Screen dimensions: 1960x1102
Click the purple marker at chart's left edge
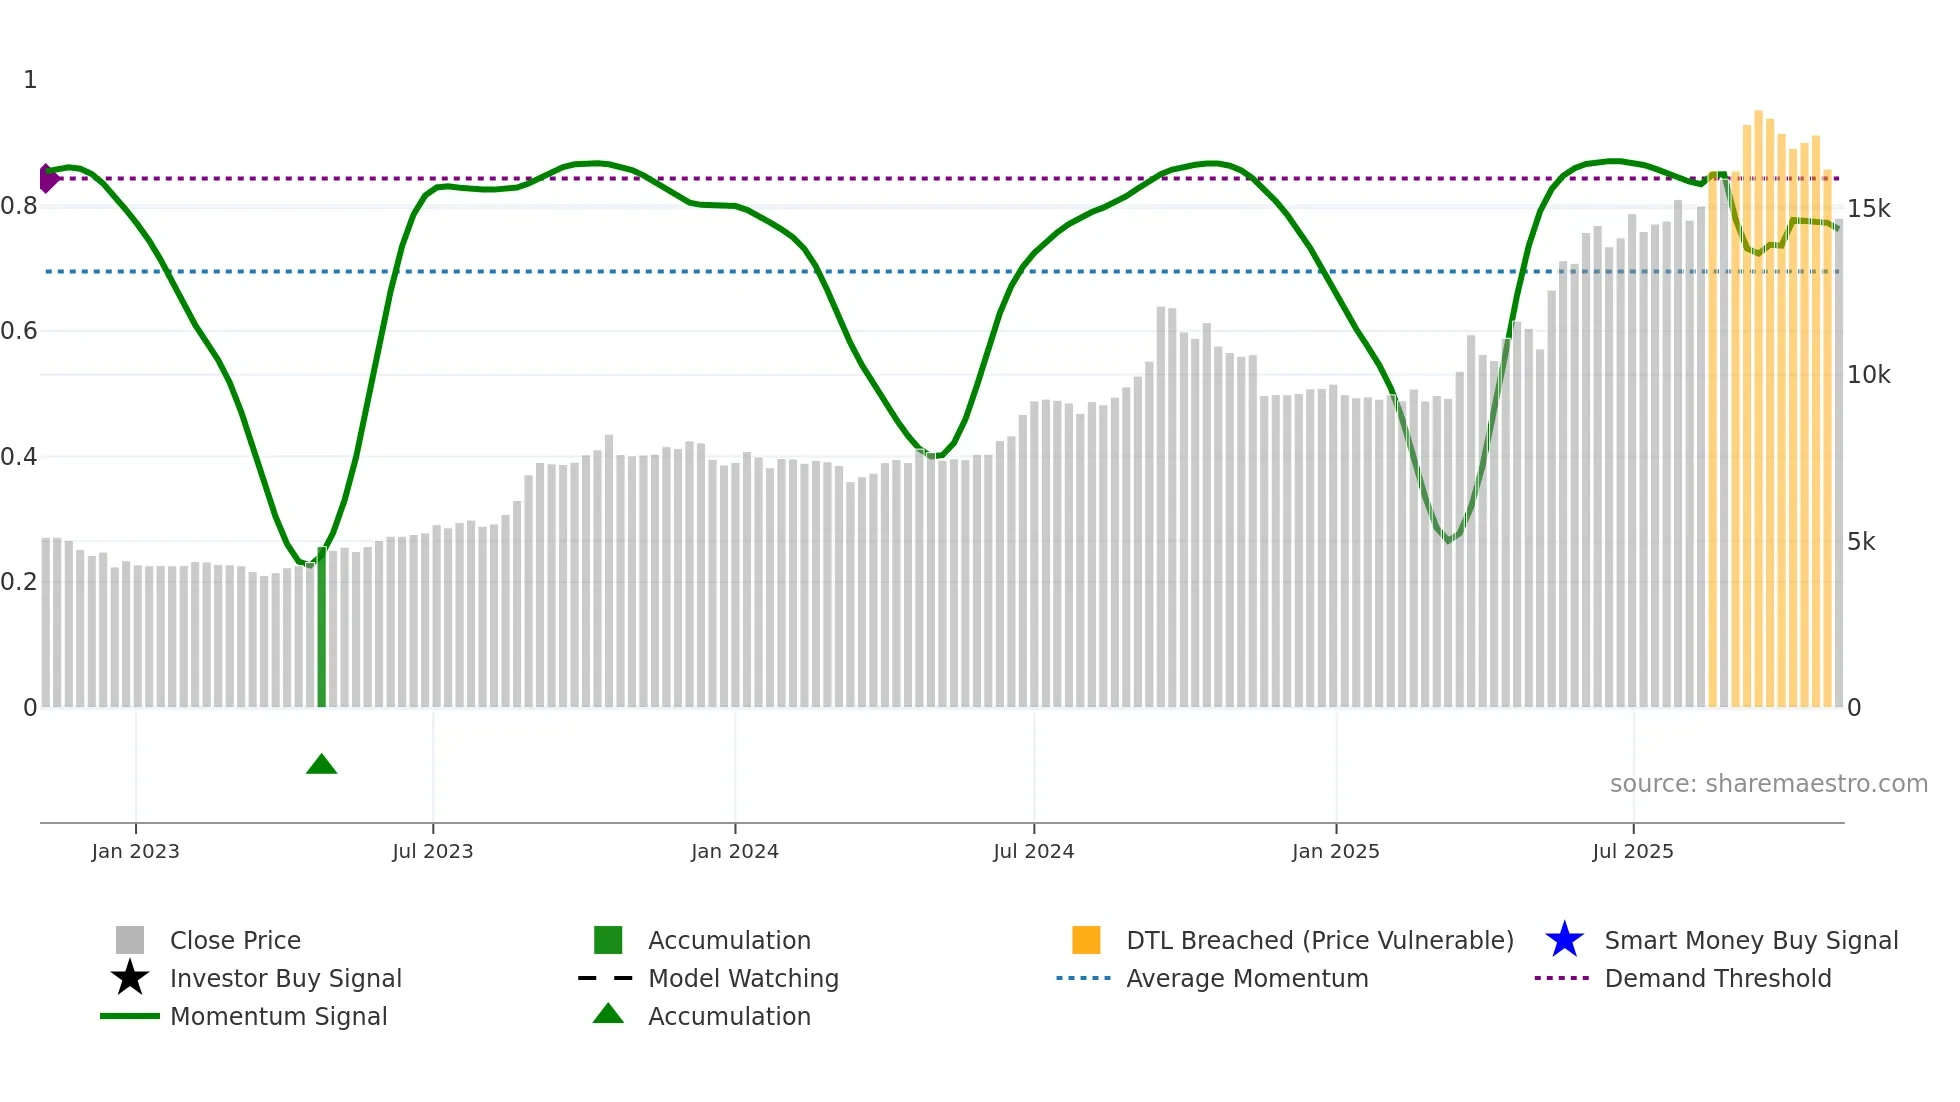click(47, 179)
